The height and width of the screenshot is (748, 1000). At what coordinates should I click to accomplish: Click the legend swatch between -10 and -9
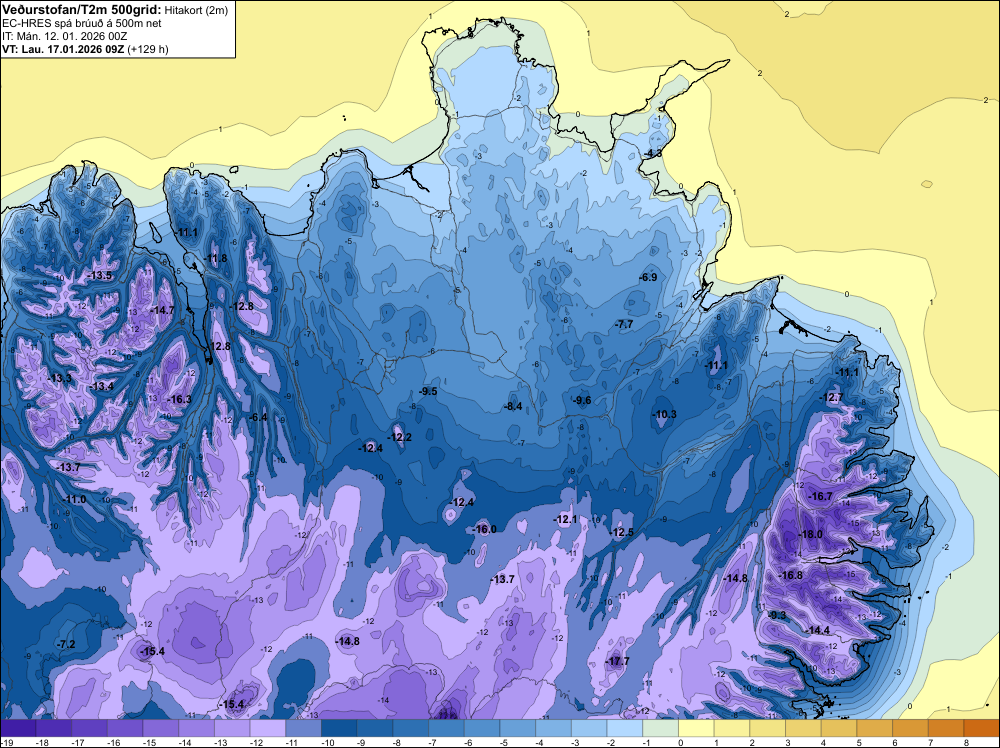pyautogui.click(x=339, y=728)
